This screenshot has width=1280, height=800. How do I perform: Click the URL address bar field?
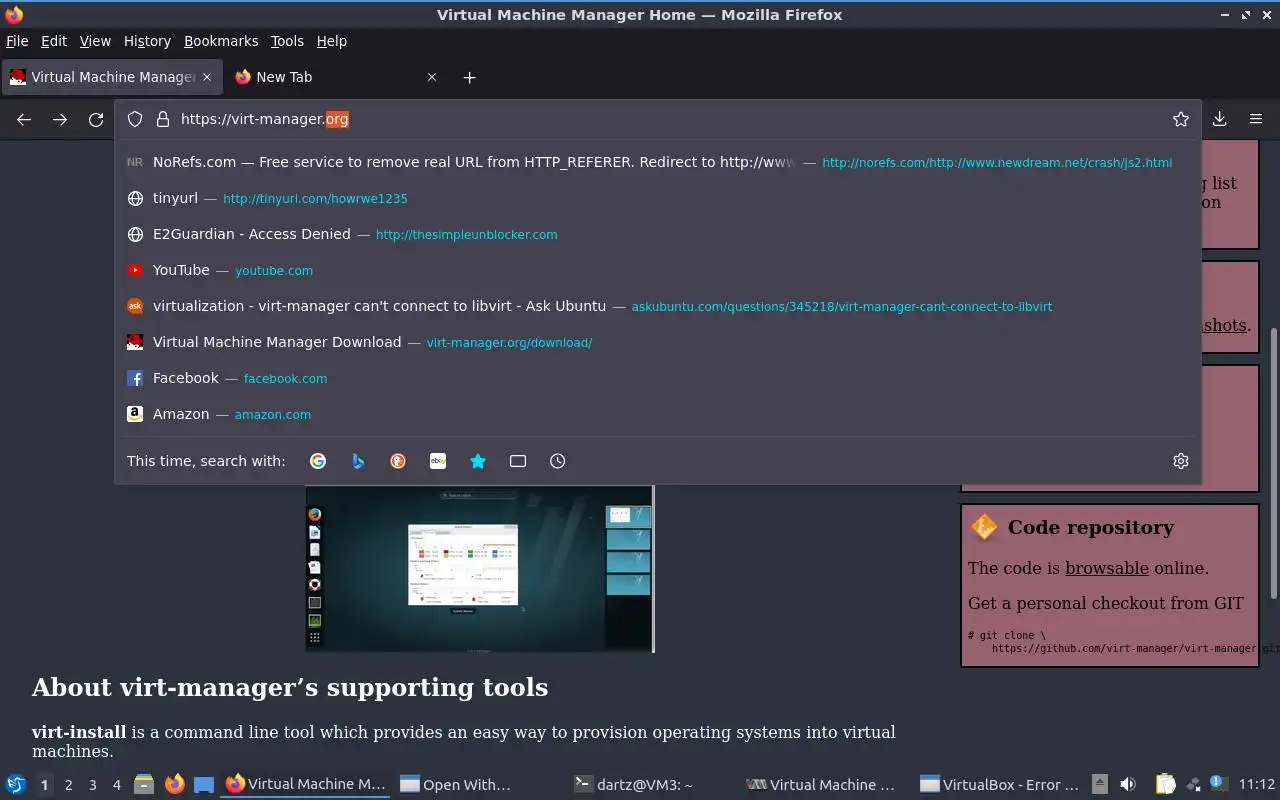[658, 119]
